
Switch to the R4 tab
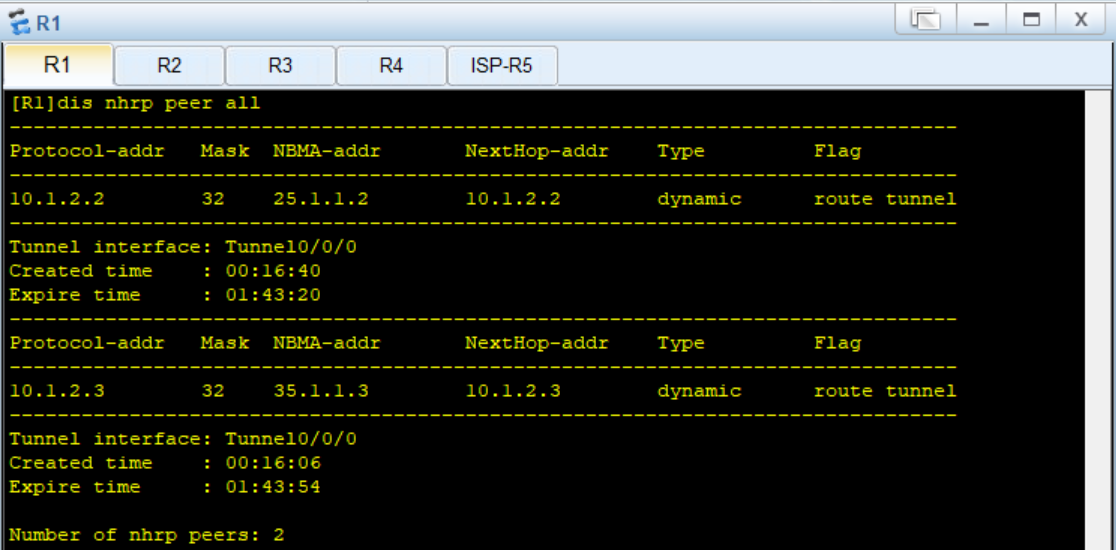391,65
